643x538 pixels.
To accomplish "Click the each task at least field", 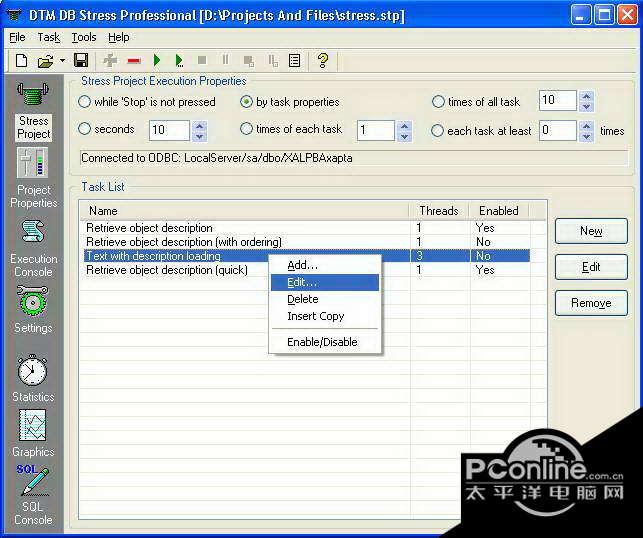I will (558, 130).
